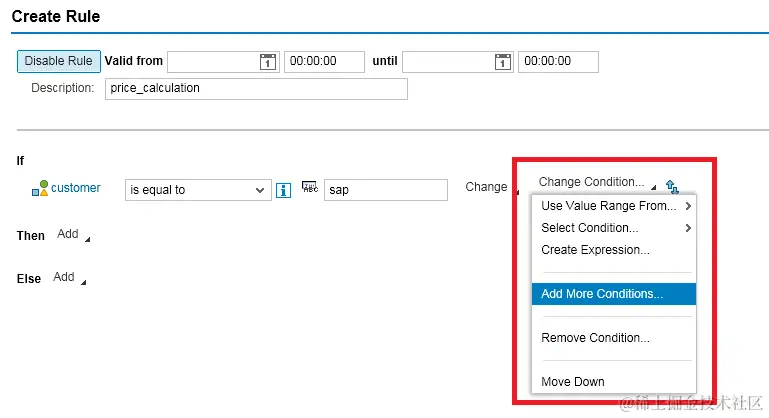Focus the Valid from time field
The width and height of the screenshot is (769, 418).
pos(324,62)
